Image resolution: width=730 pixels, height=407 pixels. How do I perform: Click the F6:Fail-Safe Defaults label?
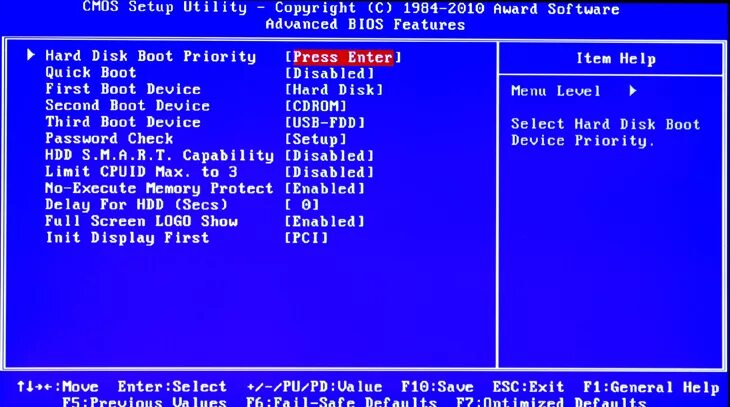click(341, 401)
